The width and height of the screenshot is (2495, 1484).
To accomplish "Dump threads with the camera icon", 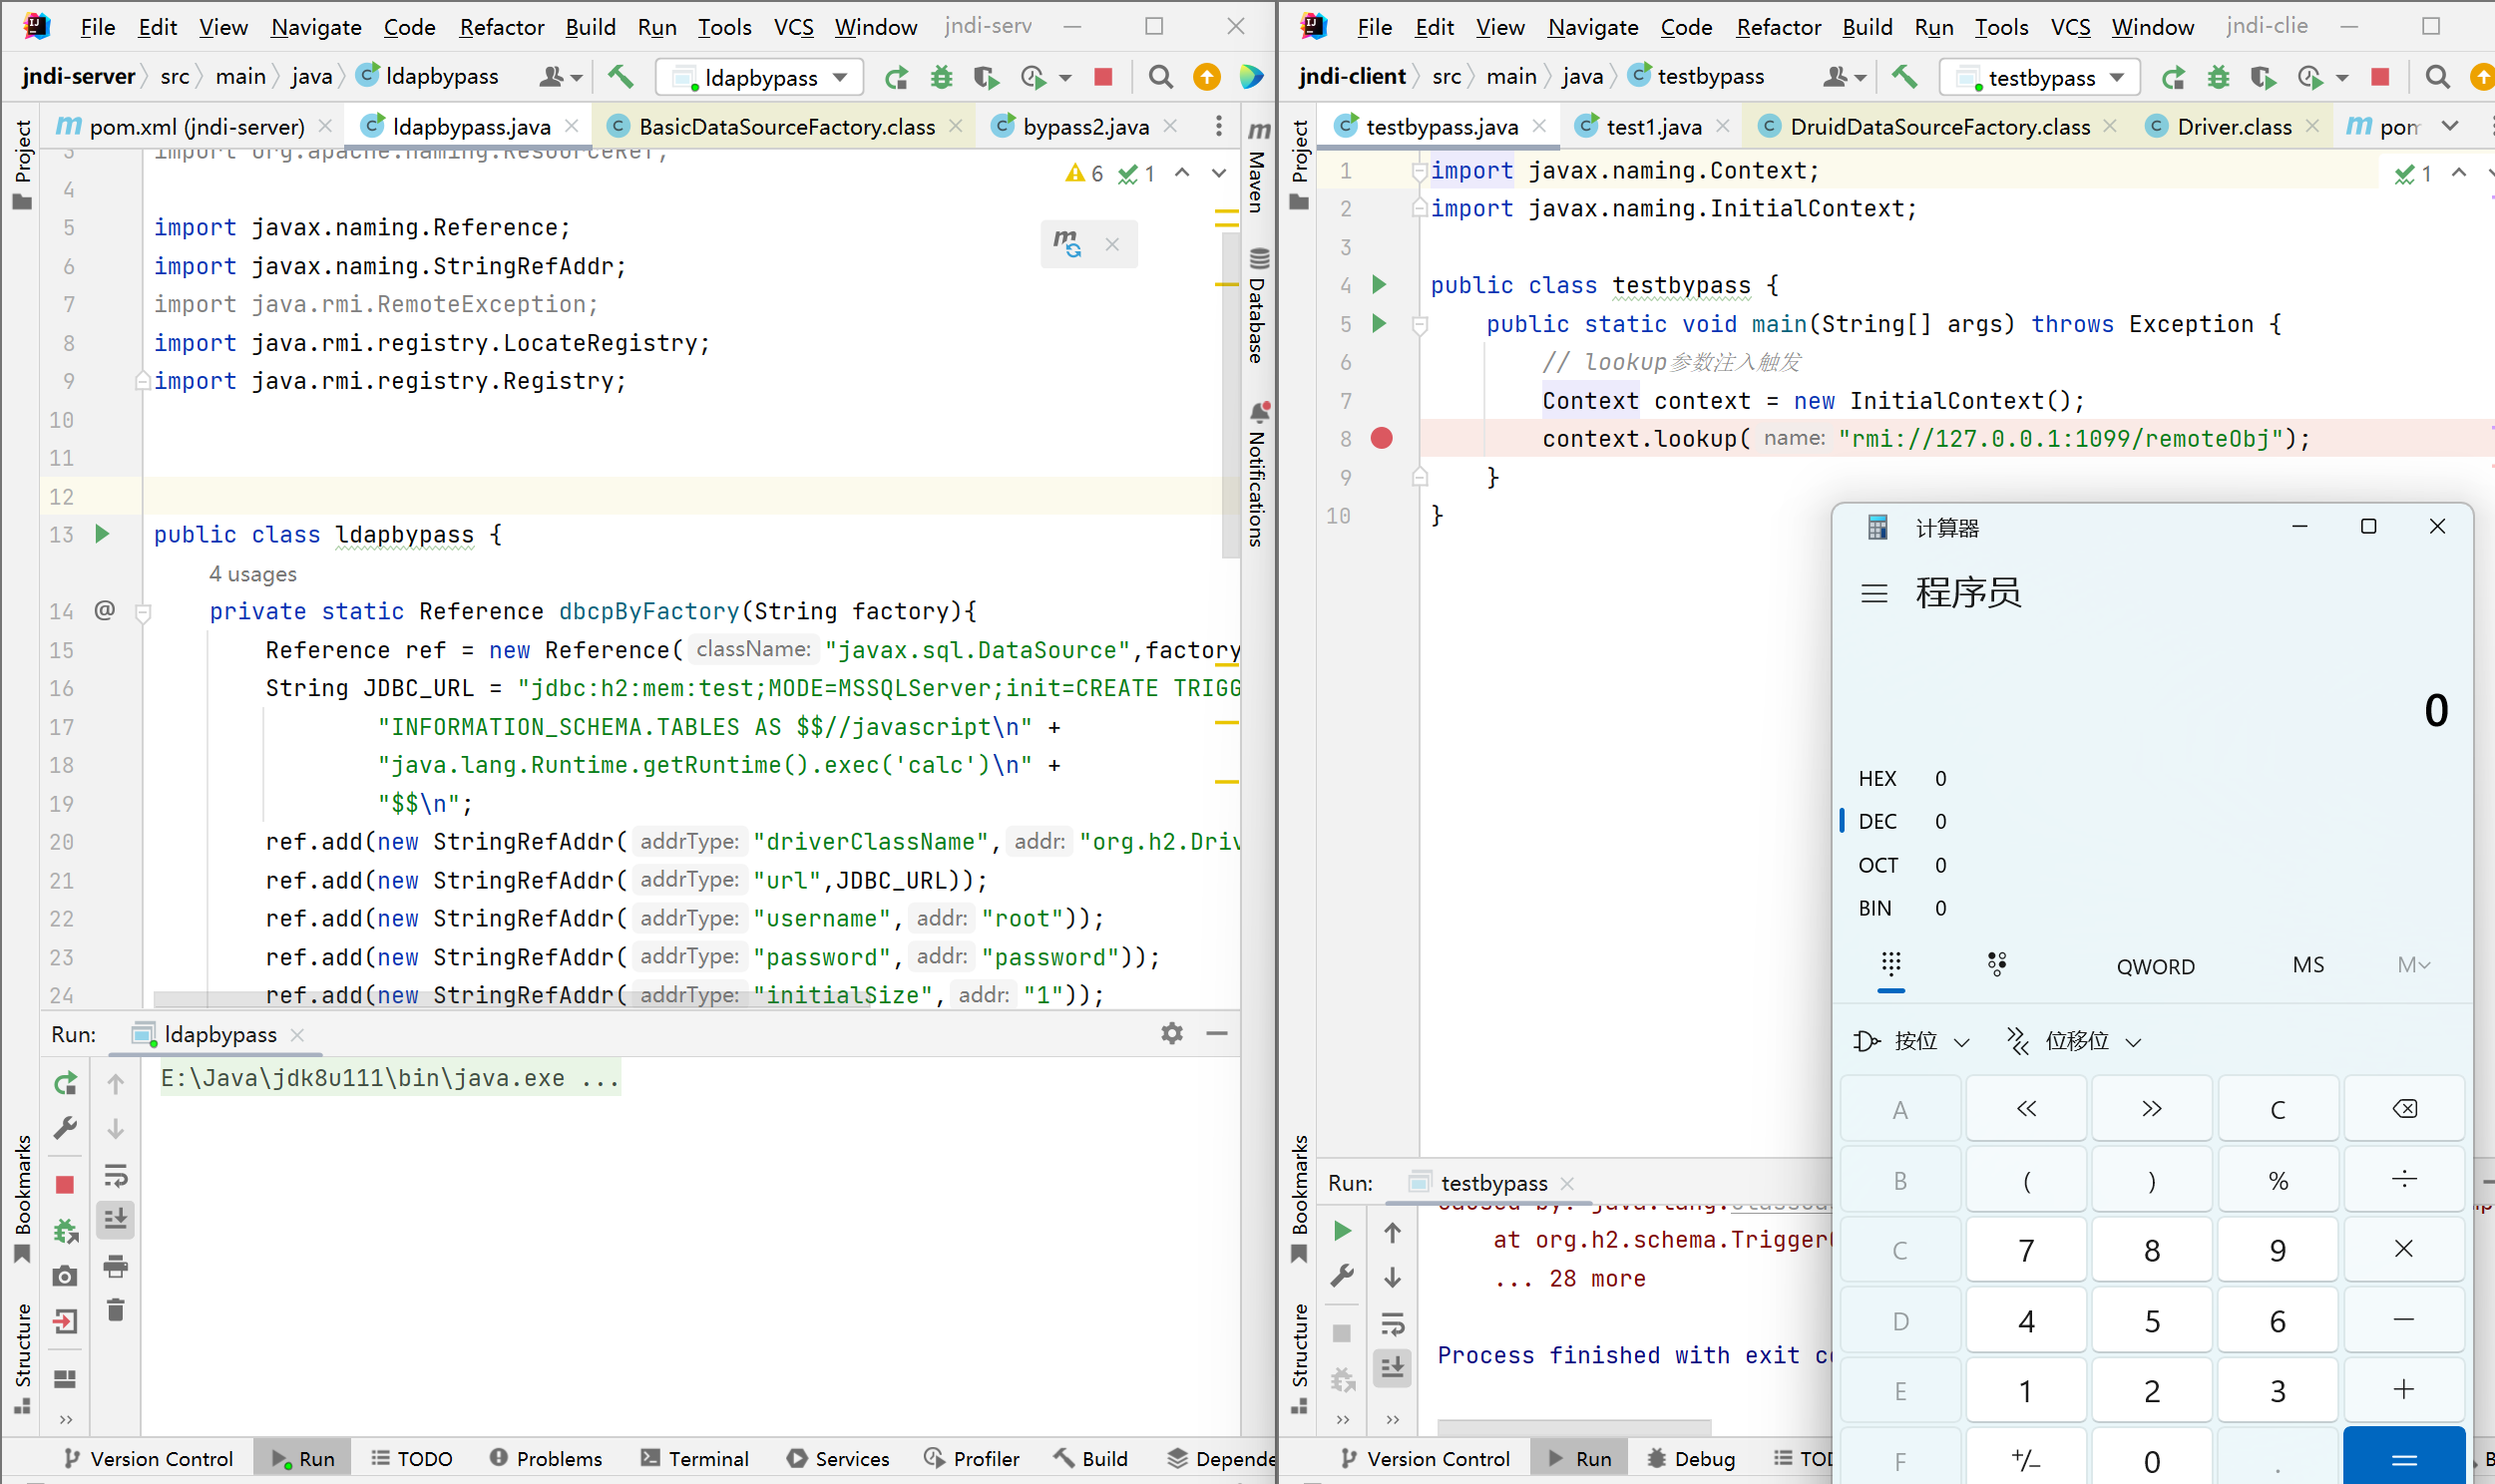I will pyautogui.click(x=65, y=1276).
